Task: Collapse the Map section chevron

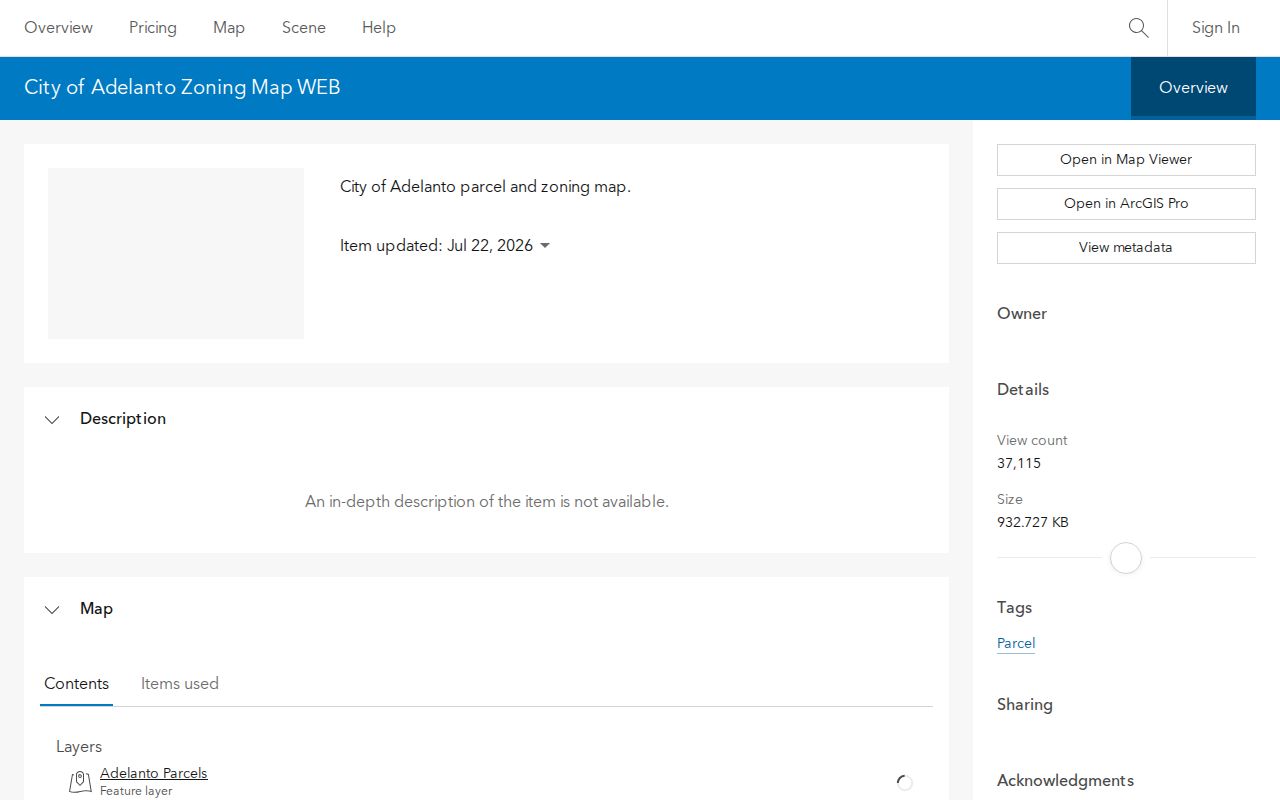Action: [x=52, y=609]
